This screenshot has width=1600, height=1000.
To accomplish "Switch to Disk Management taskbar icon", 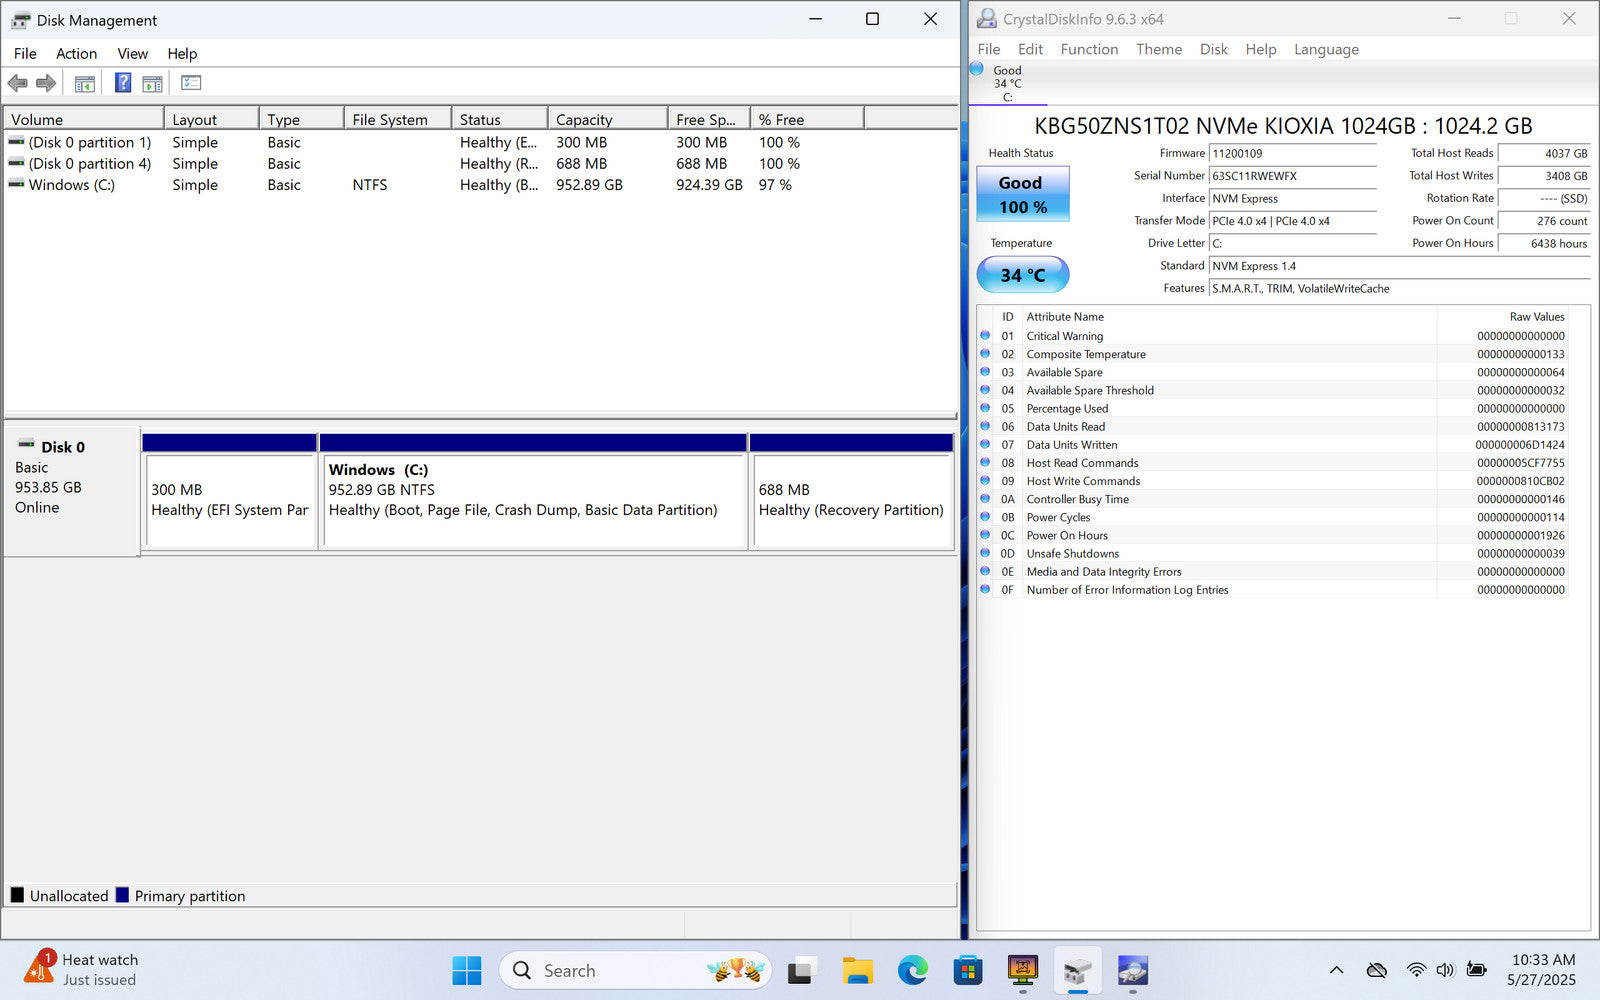I will tap(1077, 970).
